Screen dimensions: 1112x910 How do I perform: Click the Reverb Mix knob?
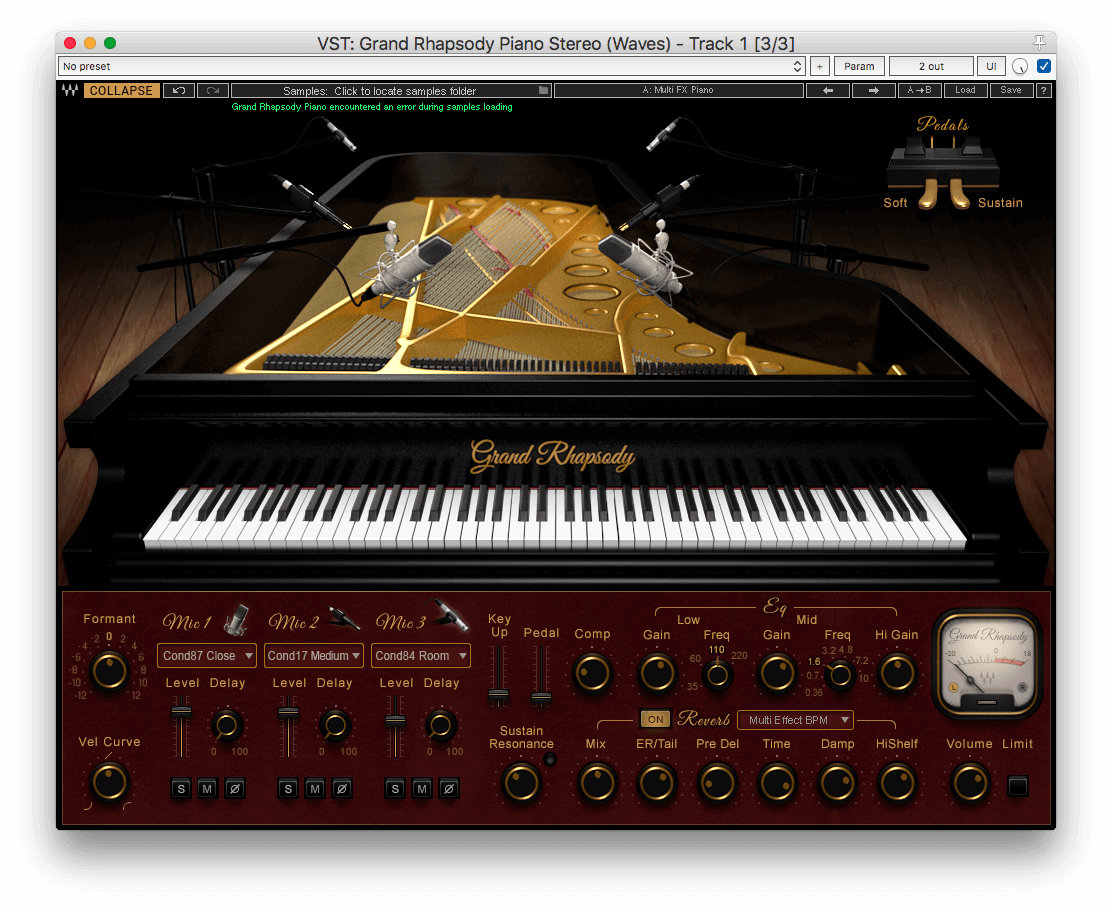(x=596, y=783)
